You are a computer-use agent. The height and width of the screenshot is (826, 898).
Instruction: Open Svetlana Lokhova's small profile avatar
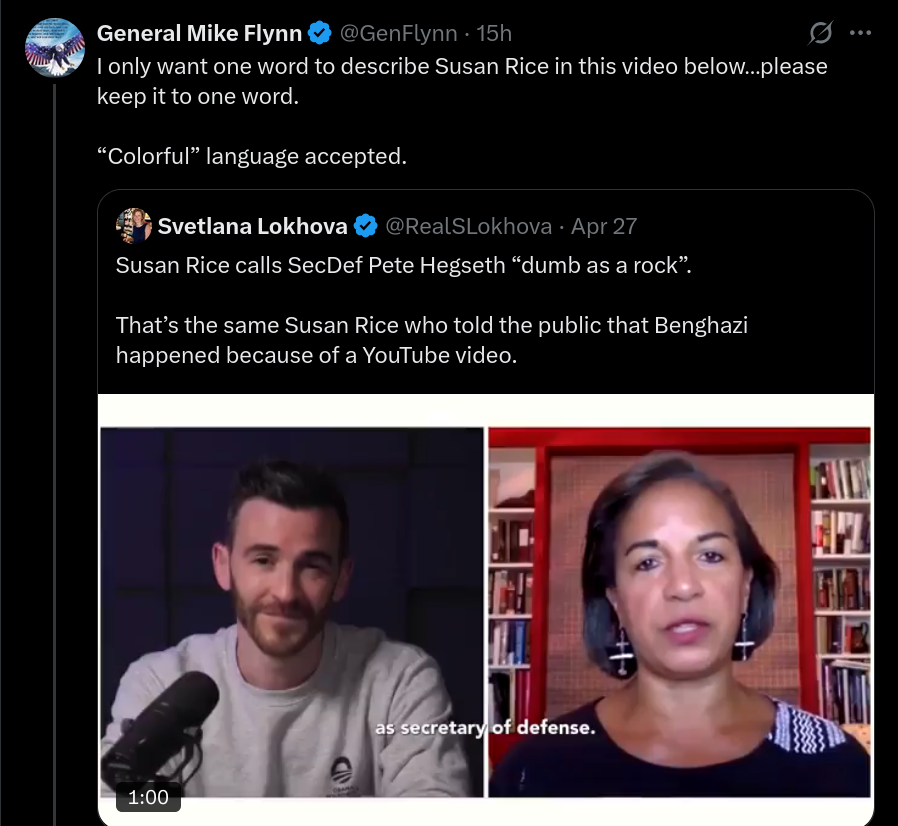[133, 226]
